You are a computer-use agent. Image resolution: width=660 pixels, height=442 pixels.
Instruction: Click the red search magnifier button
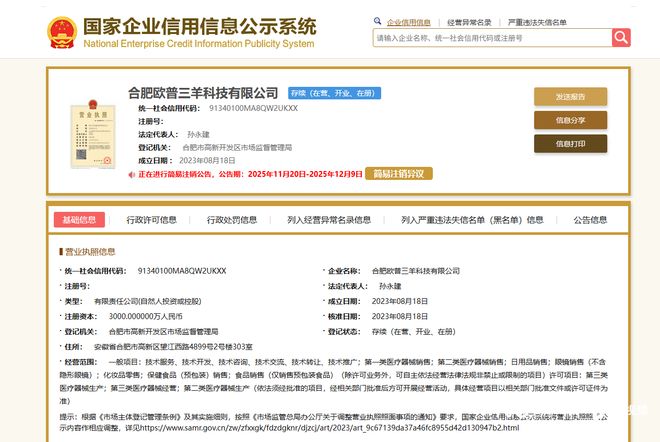(621, 37)
